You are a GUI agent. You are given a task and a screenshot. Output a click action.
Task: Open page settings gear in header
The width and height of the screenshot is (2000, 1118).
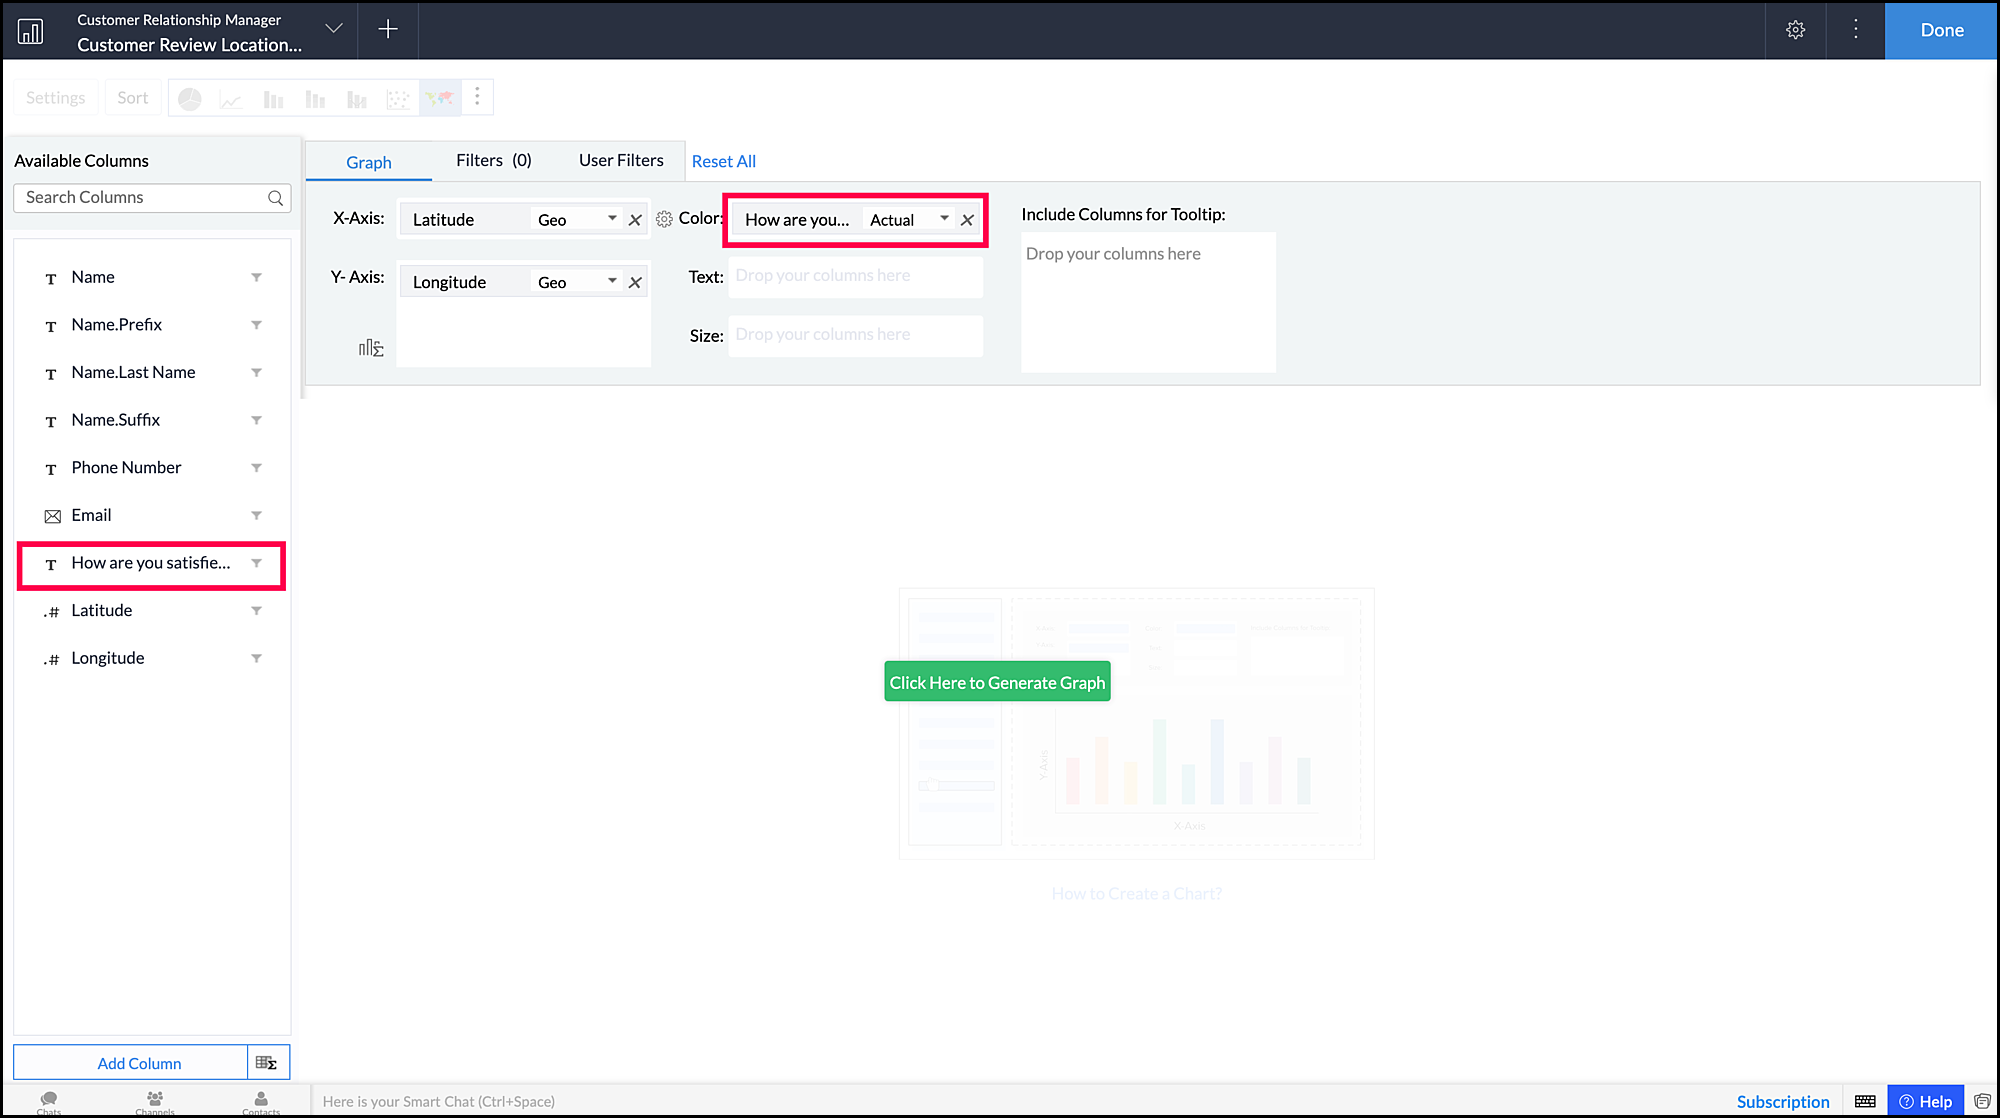tap(1795, 30)
